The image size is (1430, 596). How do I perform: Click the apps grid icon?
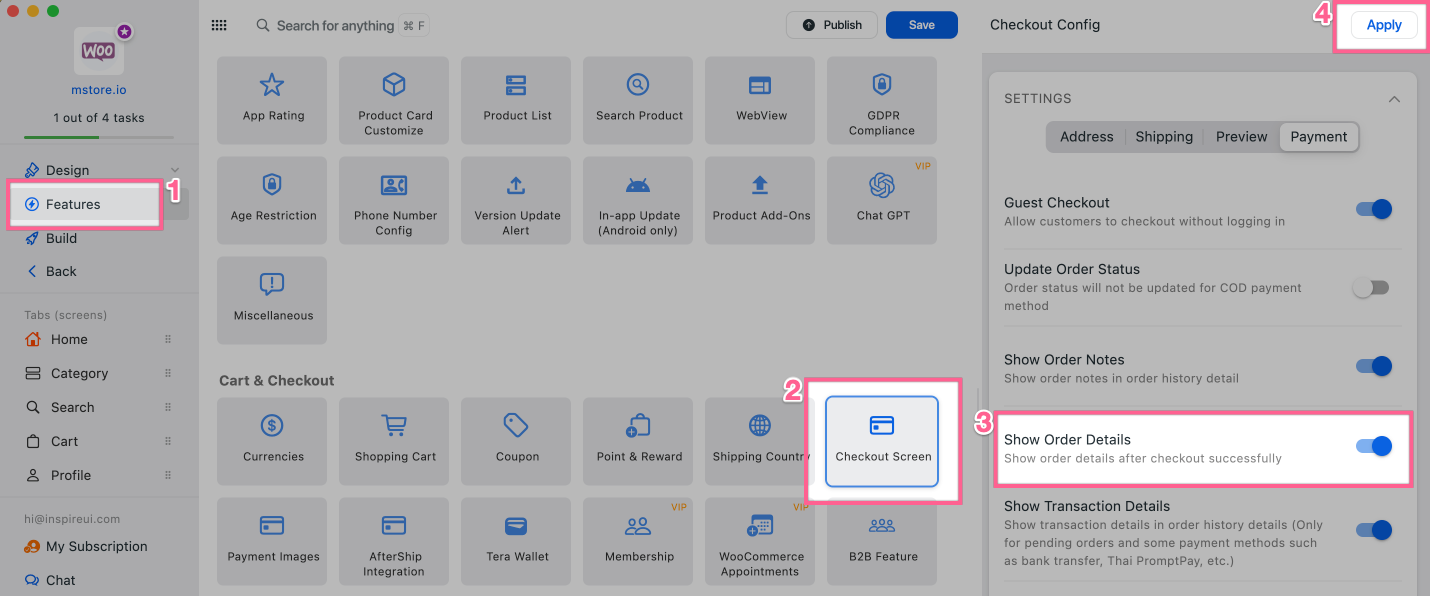pos(219,25)
